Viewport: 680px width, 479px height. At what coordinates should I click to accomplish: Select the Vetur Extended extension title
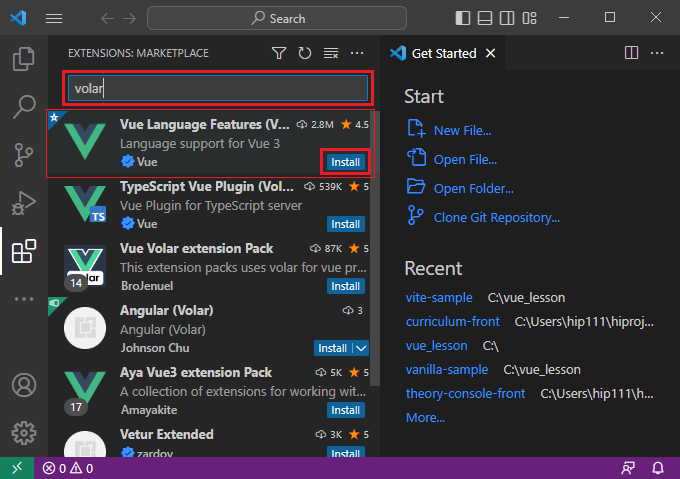(167, 434)
